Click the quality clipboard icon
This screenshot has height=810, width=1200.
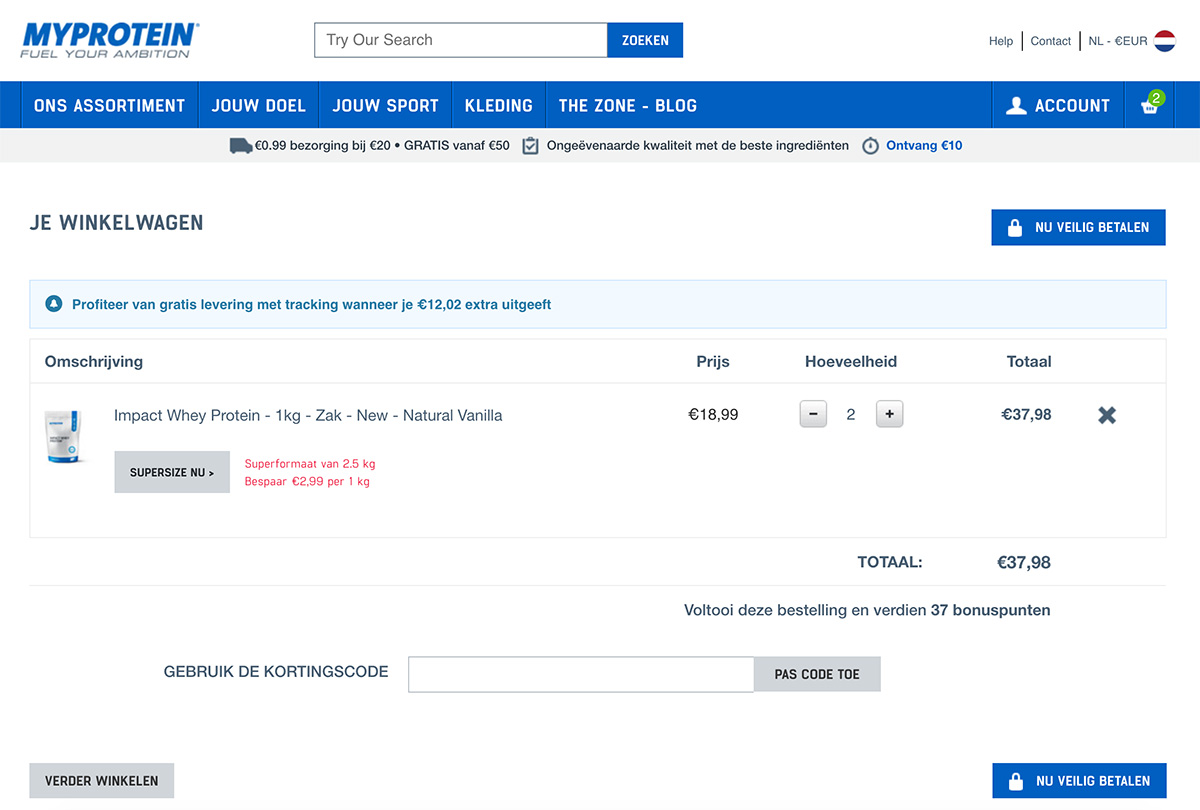(x=530, y=146)
